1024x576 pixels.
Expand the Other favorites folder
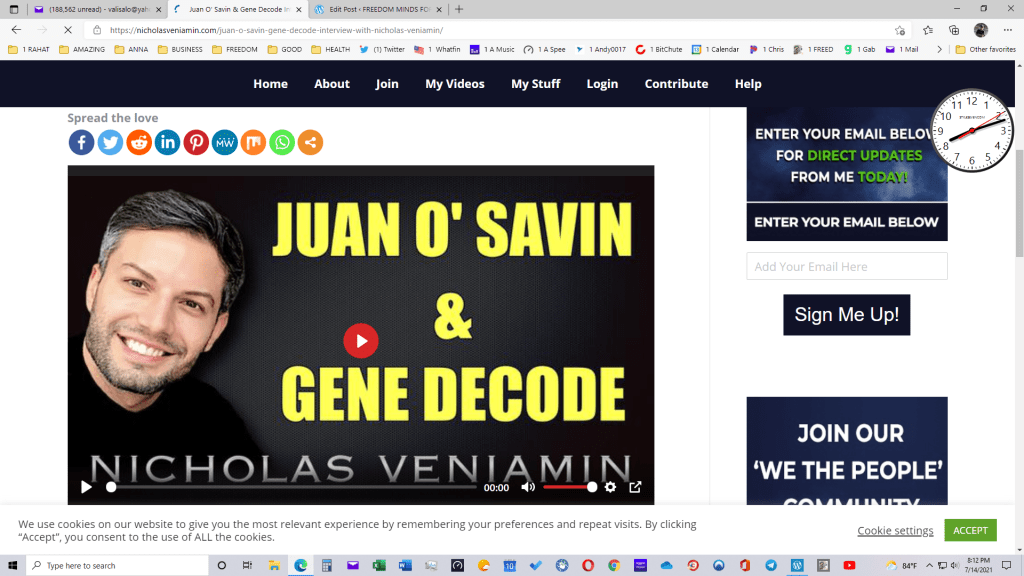pos(985,49)
